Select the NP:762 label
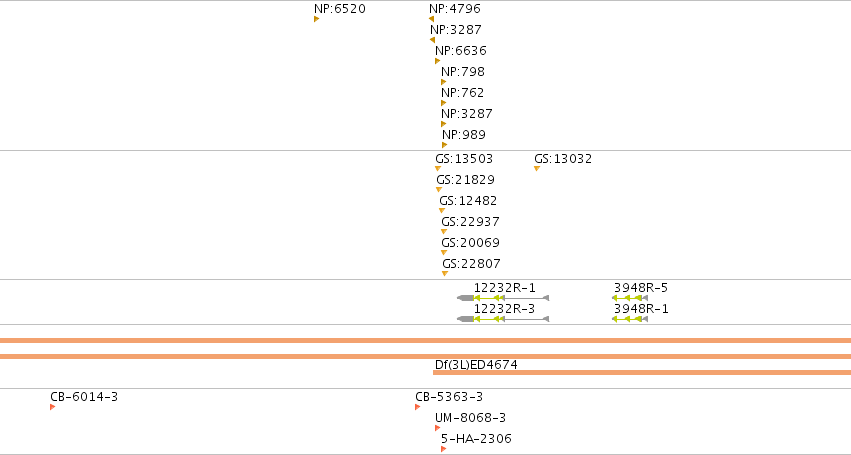851x455 pixels. coord(462,93)
